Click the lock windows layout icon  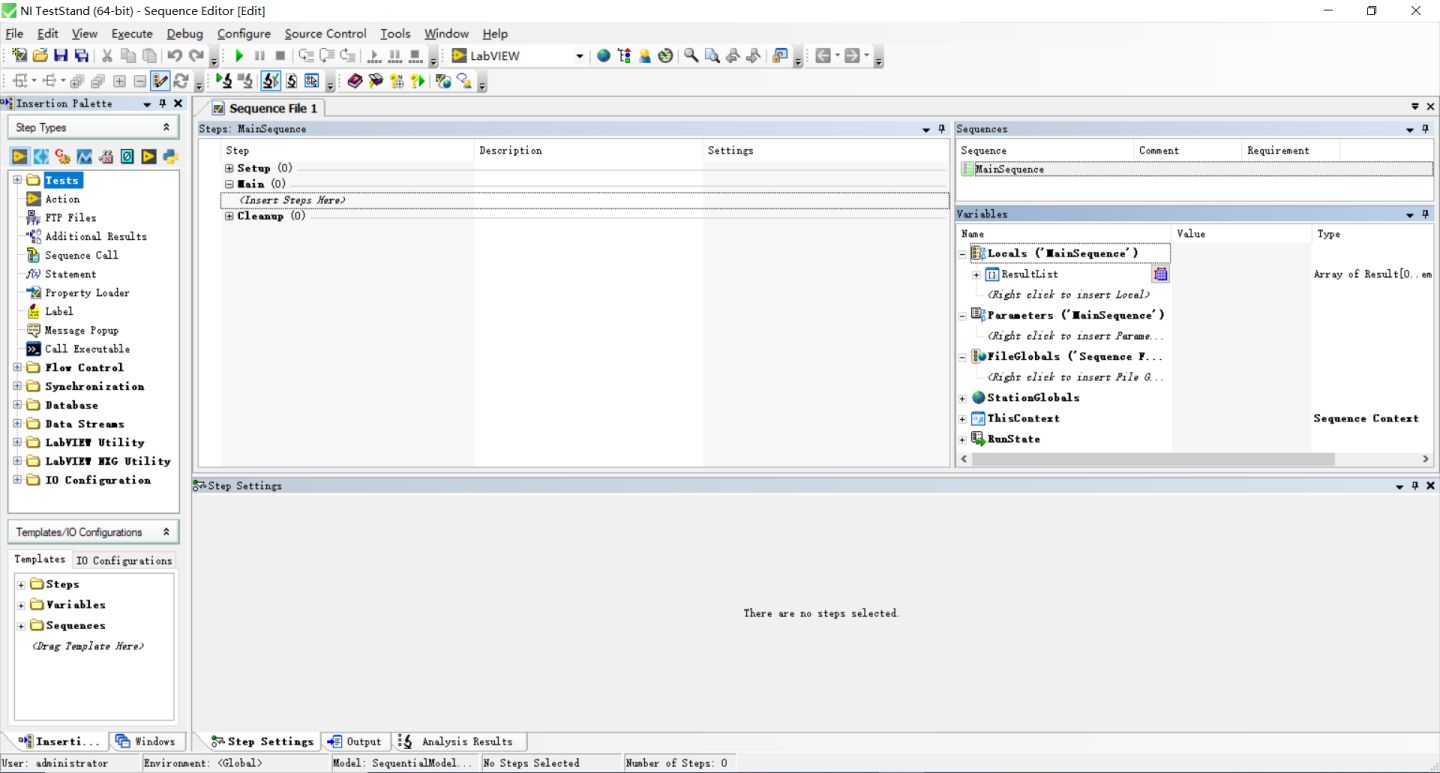click(x=780, y=56)
